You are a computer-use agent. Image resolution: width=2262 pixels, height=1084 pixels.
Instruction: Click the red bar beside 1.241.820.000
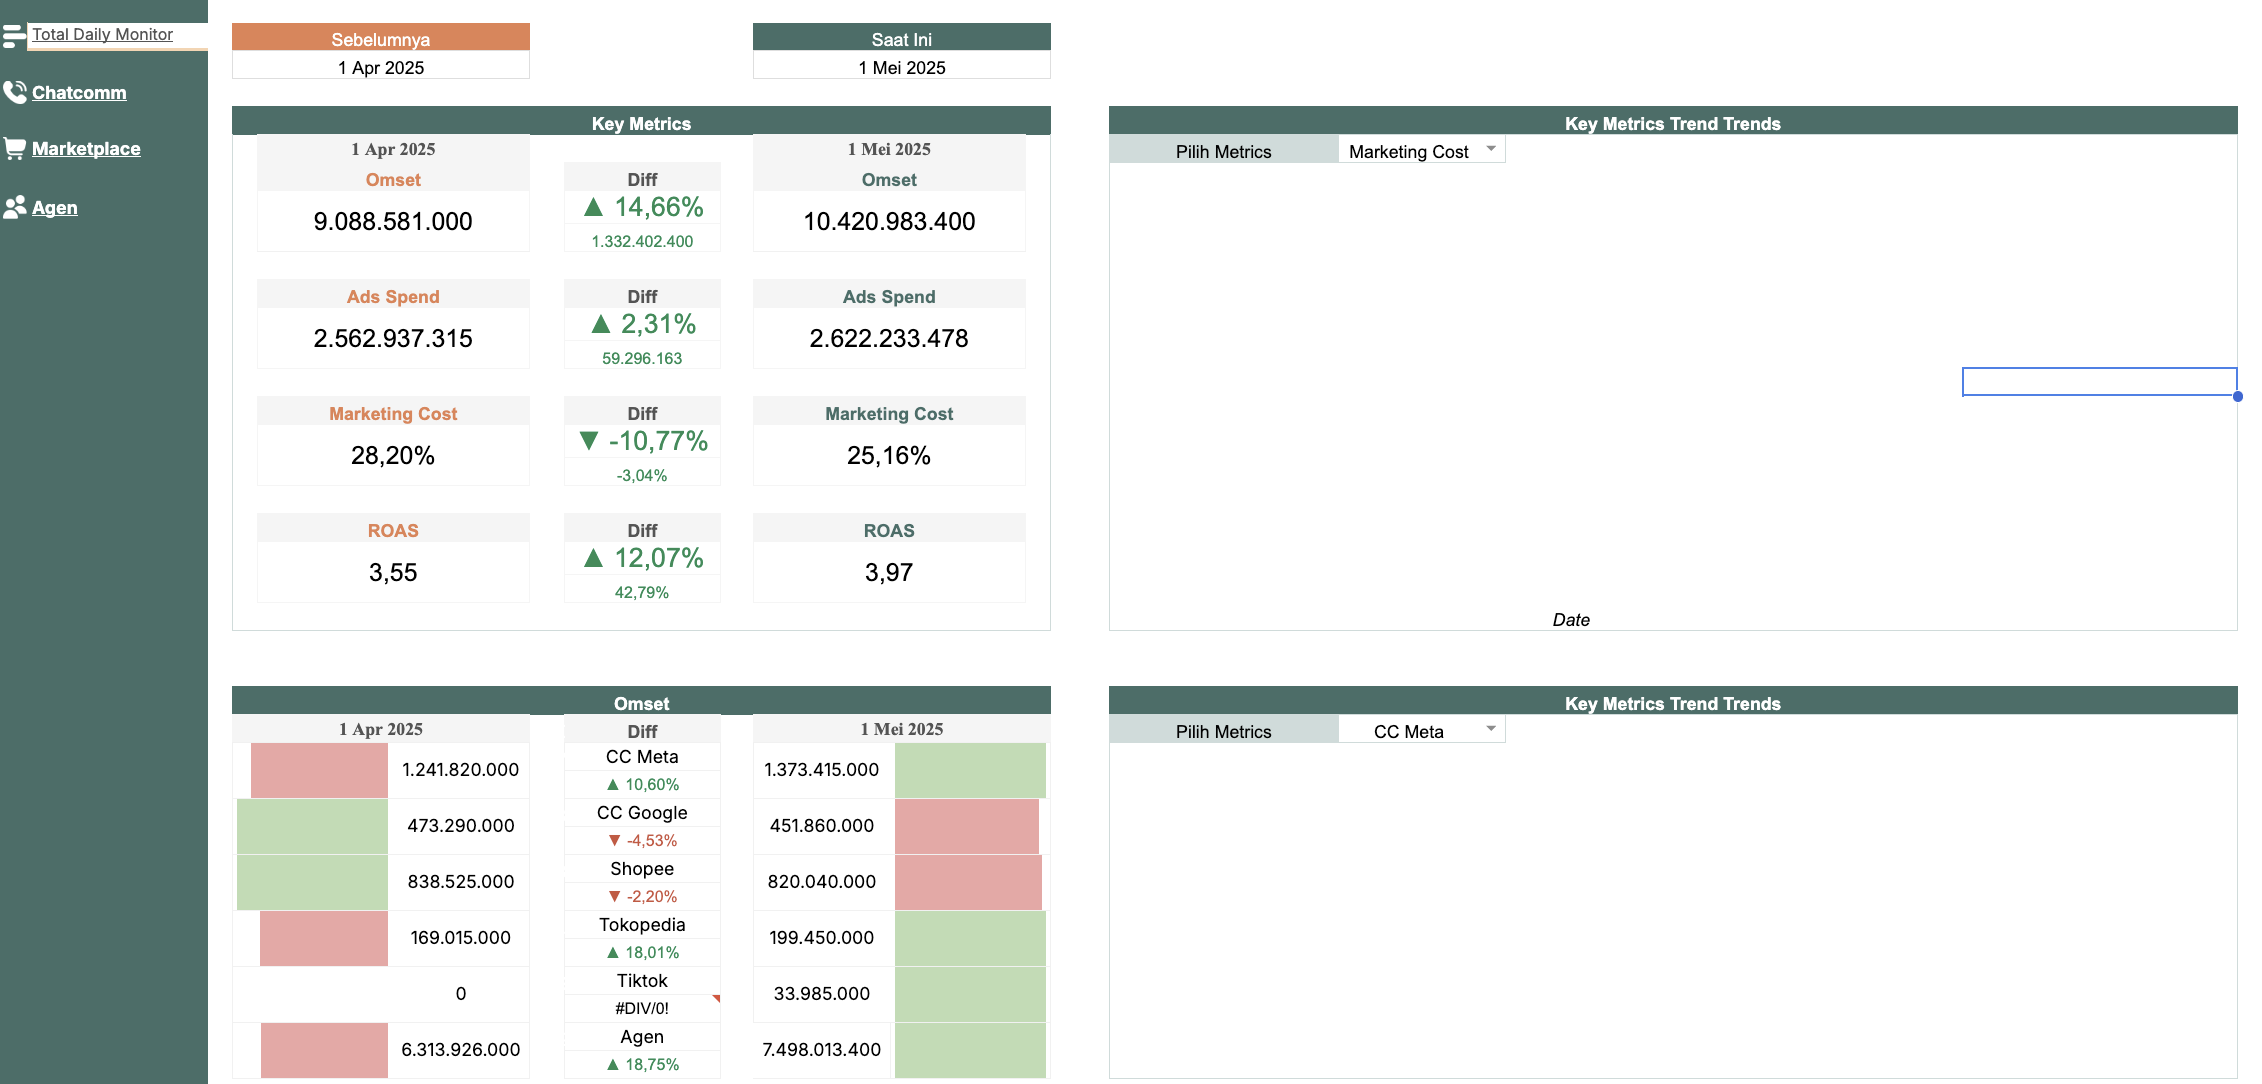pyautogui.click(x=318, y=770)
